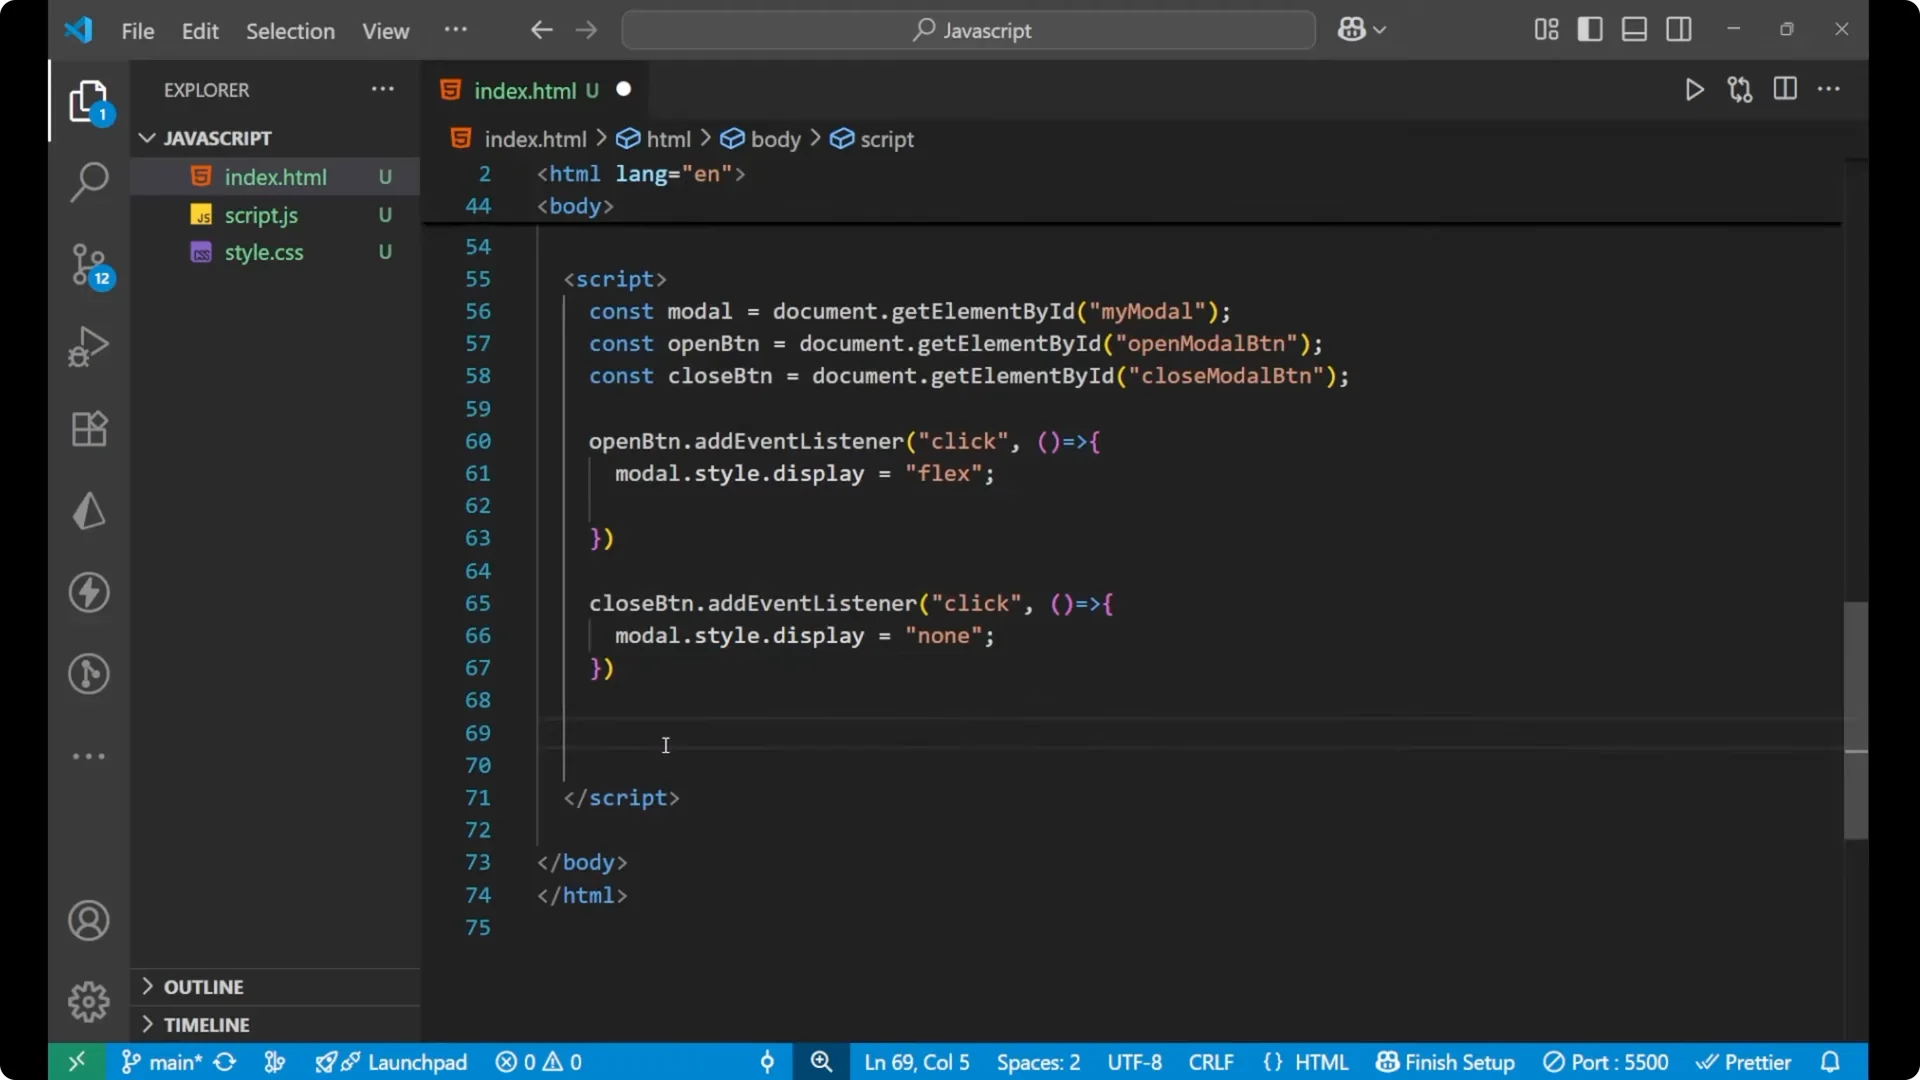The height and width of the screenshot is (1080, 1920).
Task: Open the Accounts icon in activity bar
Action: [89, 920]
